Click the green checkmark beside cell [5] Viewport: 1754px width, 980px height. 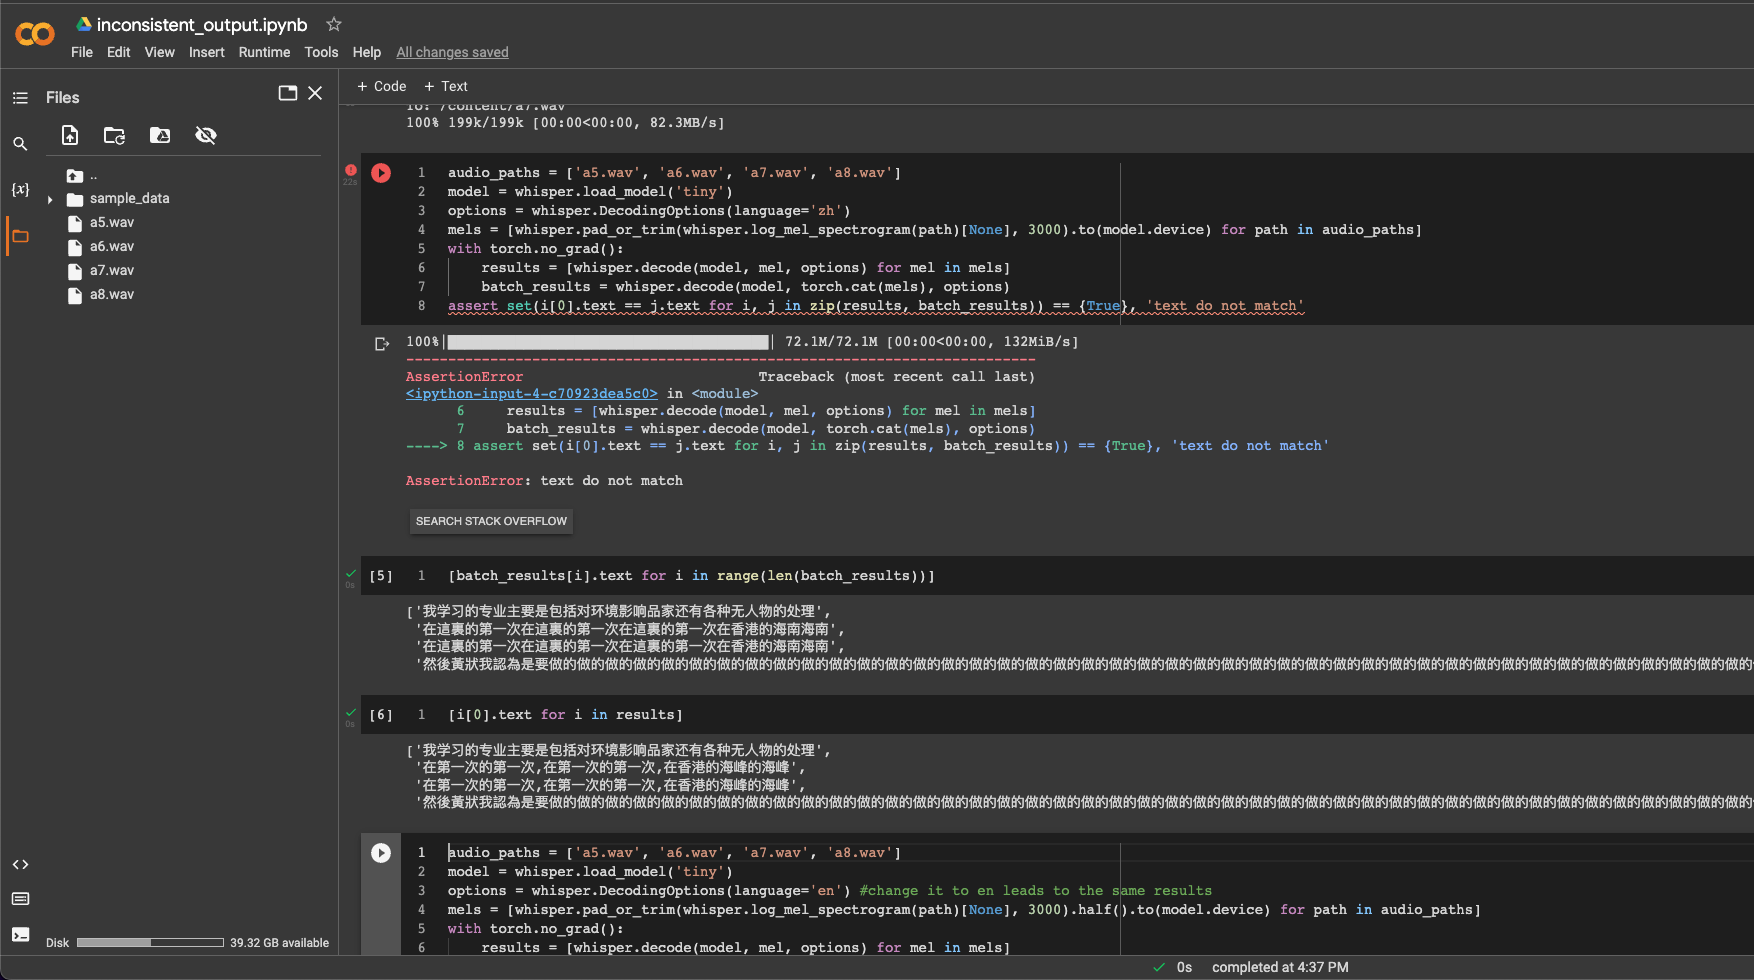click(351, 573)
